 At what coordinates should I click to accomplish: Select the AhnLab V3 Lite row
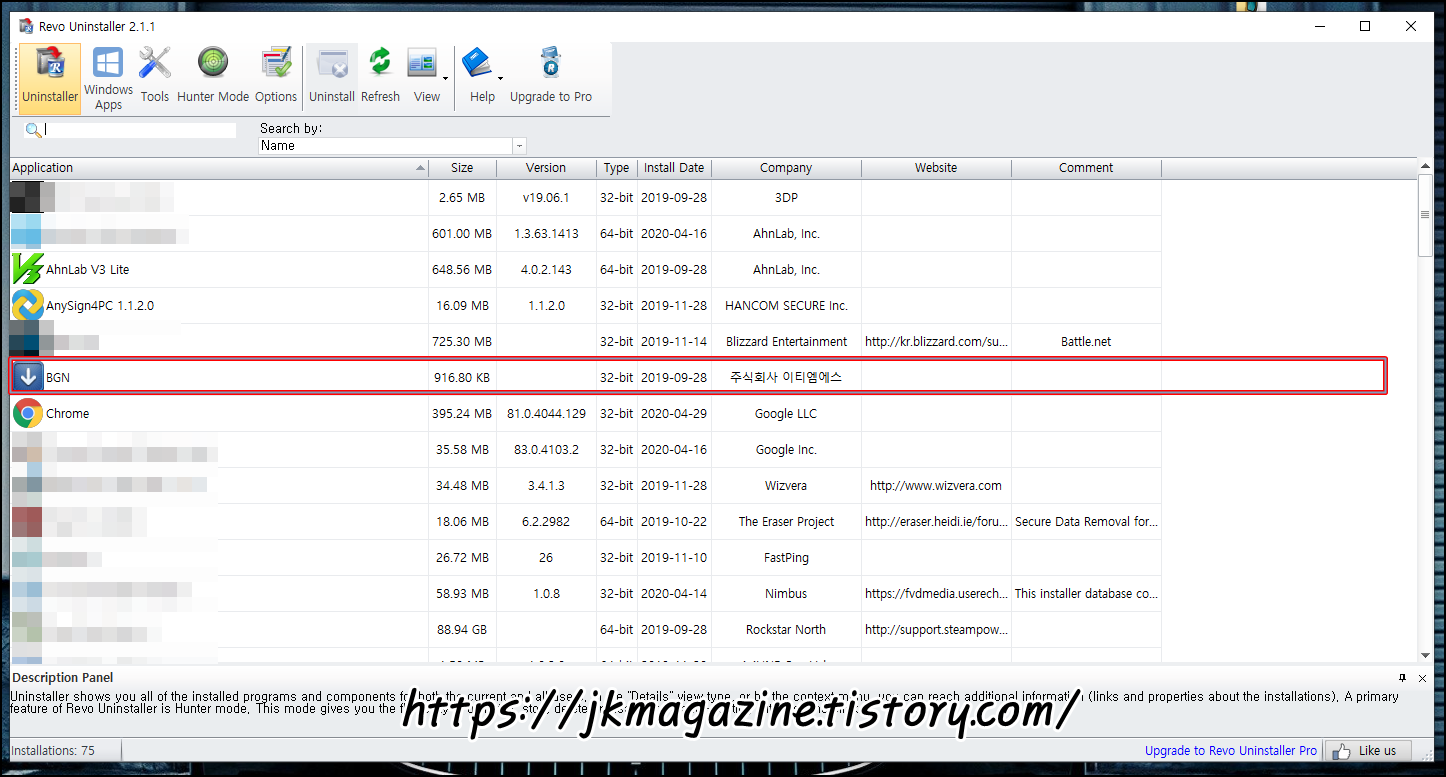pyautogui.click(x=586, y=269)
